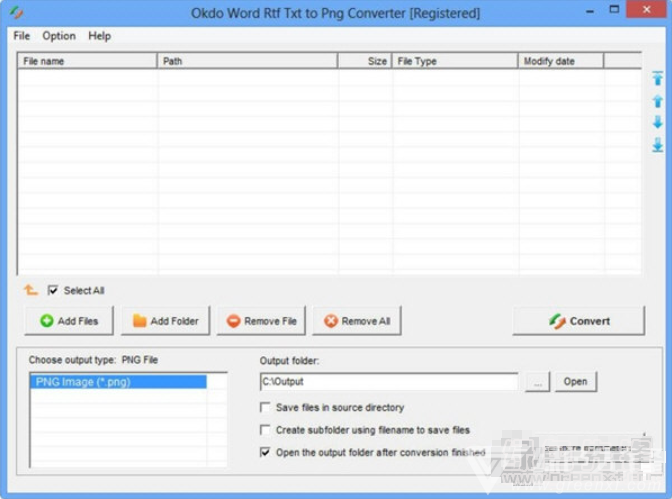Sort by Path column header
Viewport: 672px width, 499px height.
(x=247, y=61)
